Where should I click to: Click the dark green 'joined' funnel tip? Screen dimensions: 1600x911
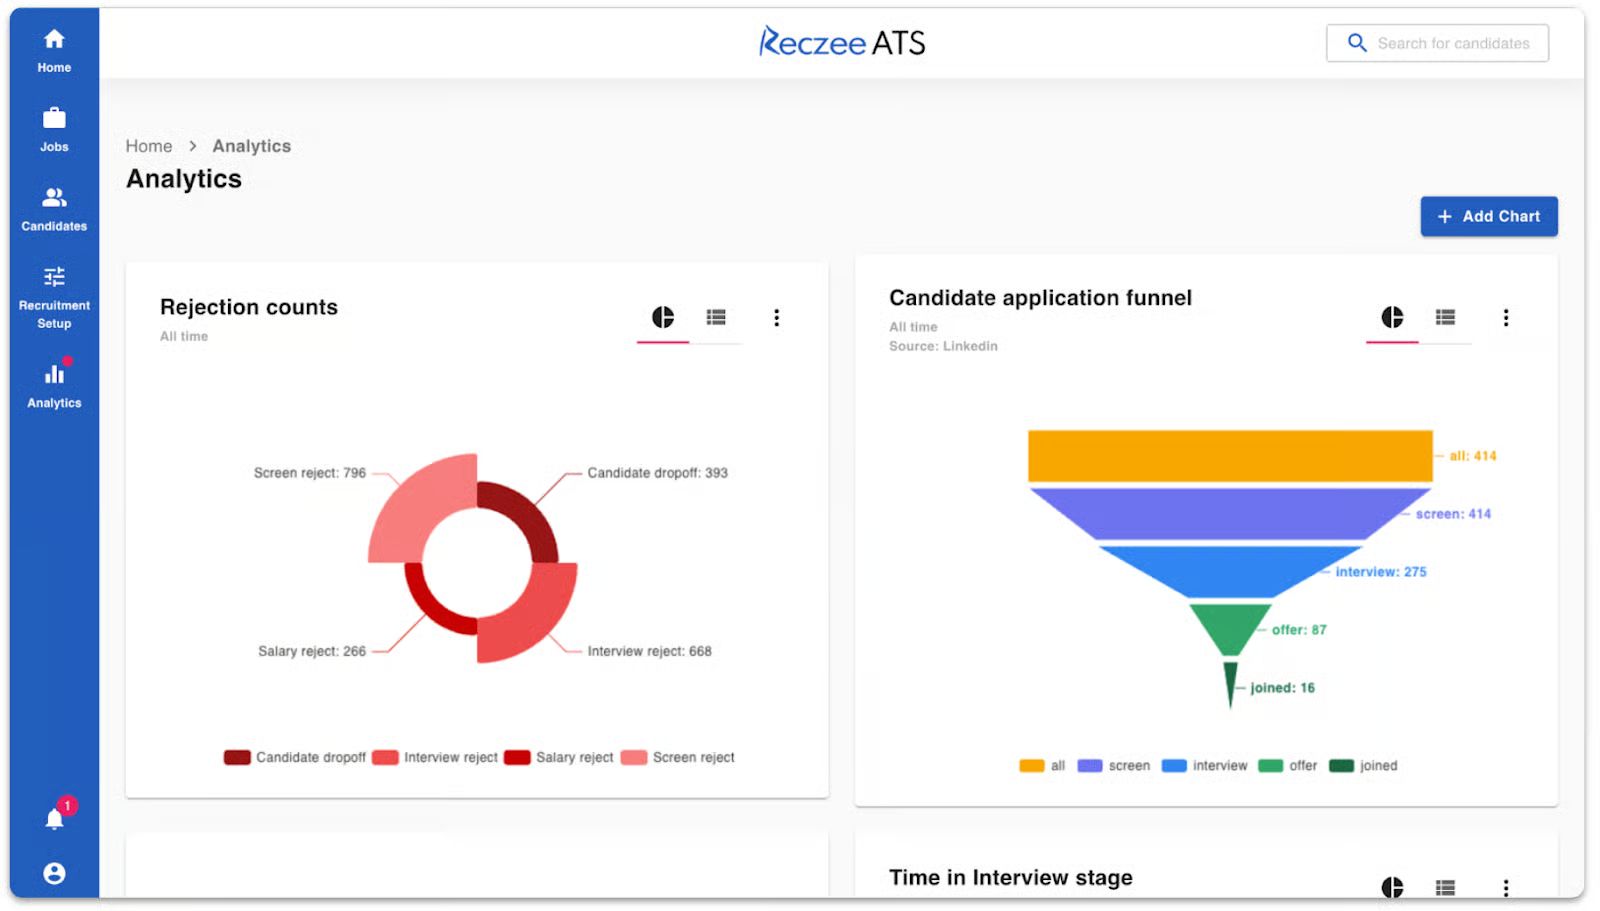[1230, 681]
